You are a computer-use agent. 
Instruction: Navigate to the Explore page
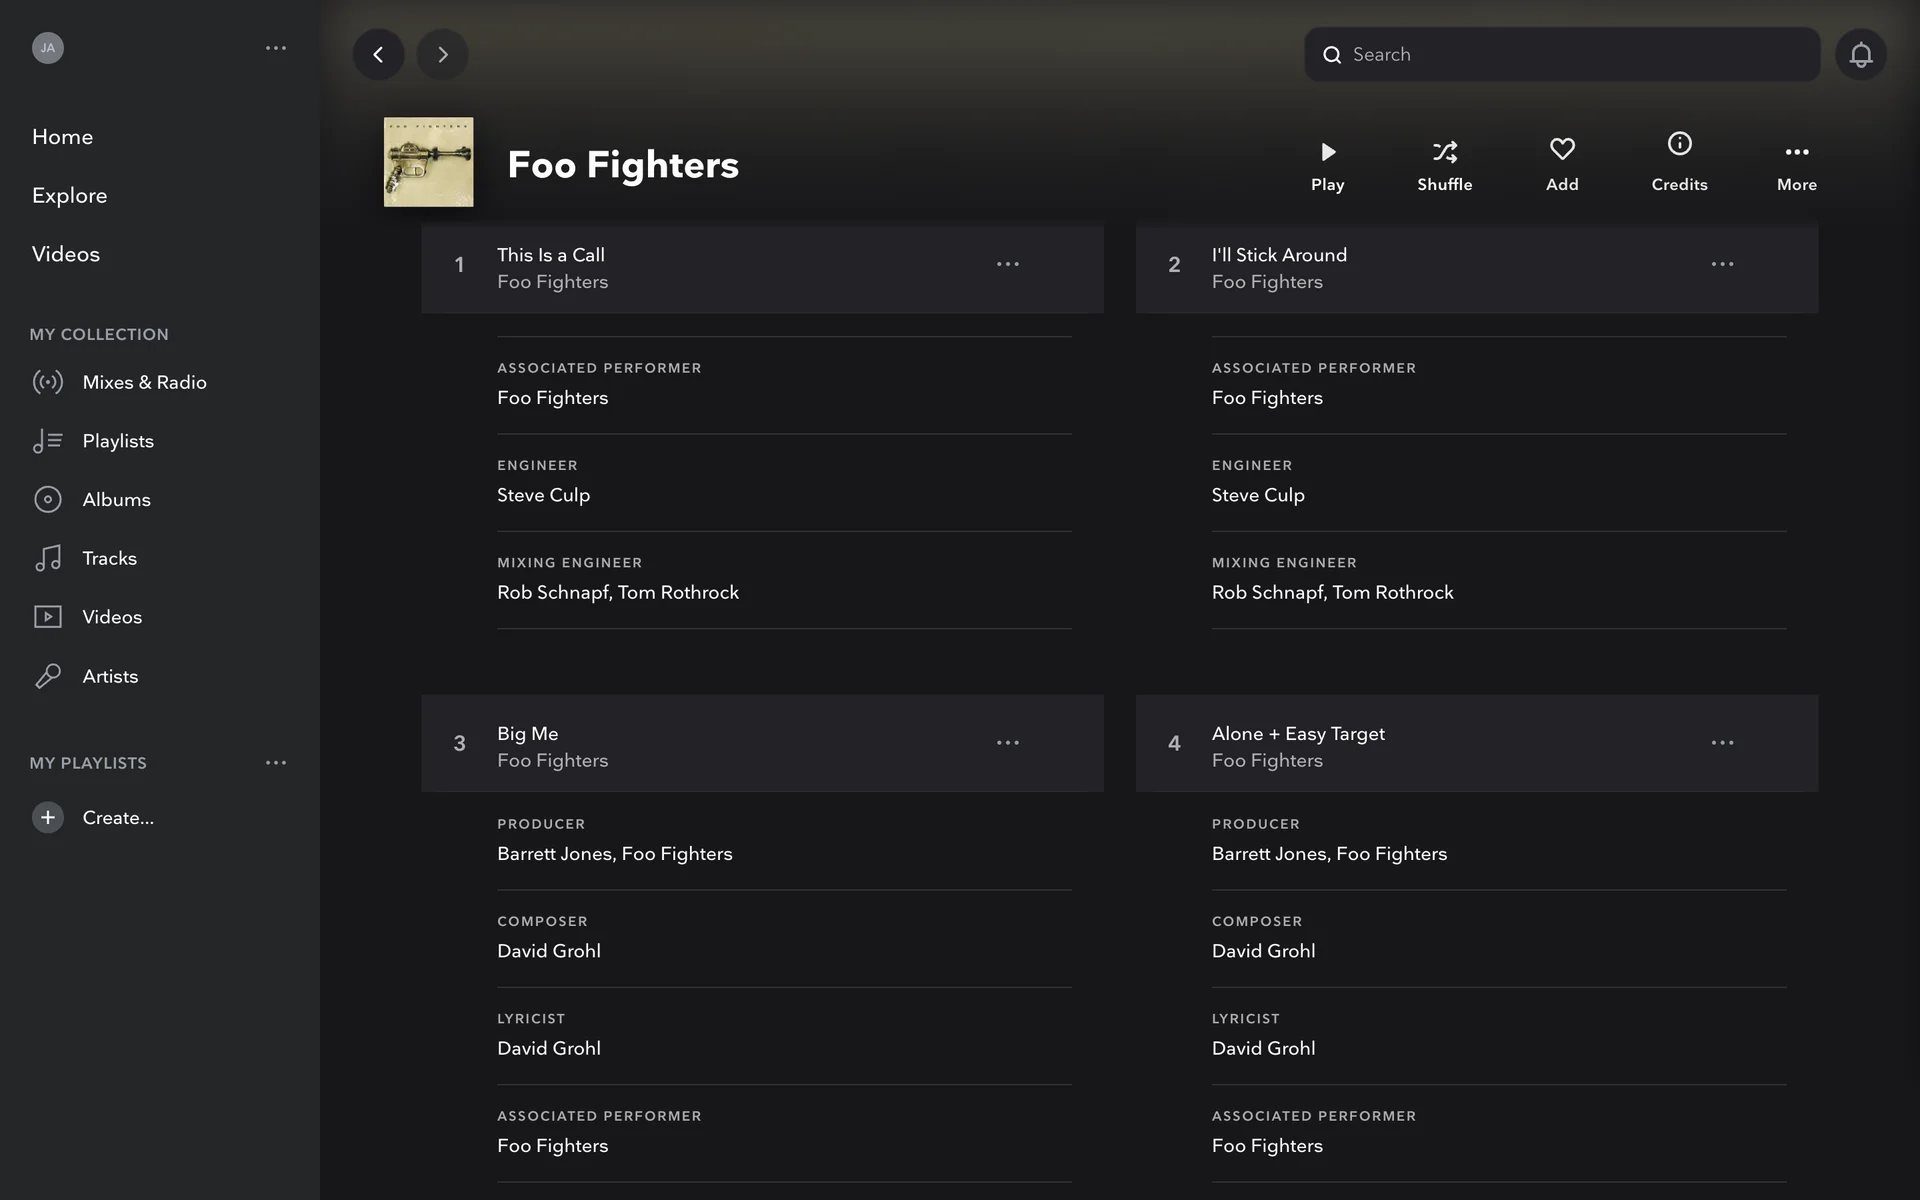pyautogui.click(x=69, y=195)
